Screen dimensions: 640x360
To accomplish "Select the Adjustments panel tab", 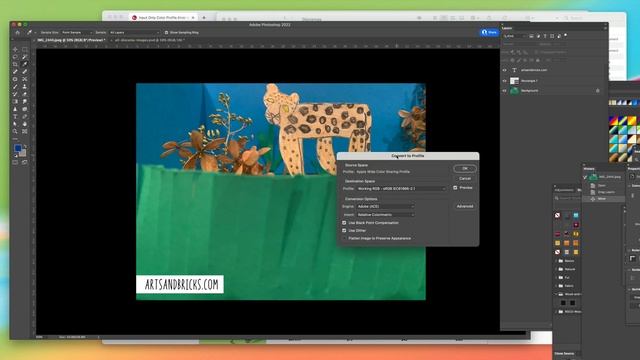I will (x=564, y=190).
